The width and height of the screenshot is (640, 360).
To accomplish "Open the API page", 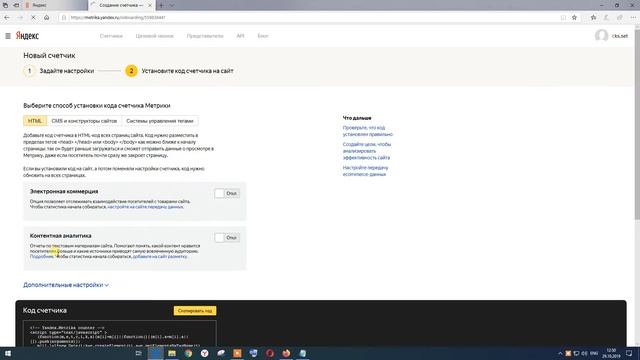I will (x=240, y=36).
